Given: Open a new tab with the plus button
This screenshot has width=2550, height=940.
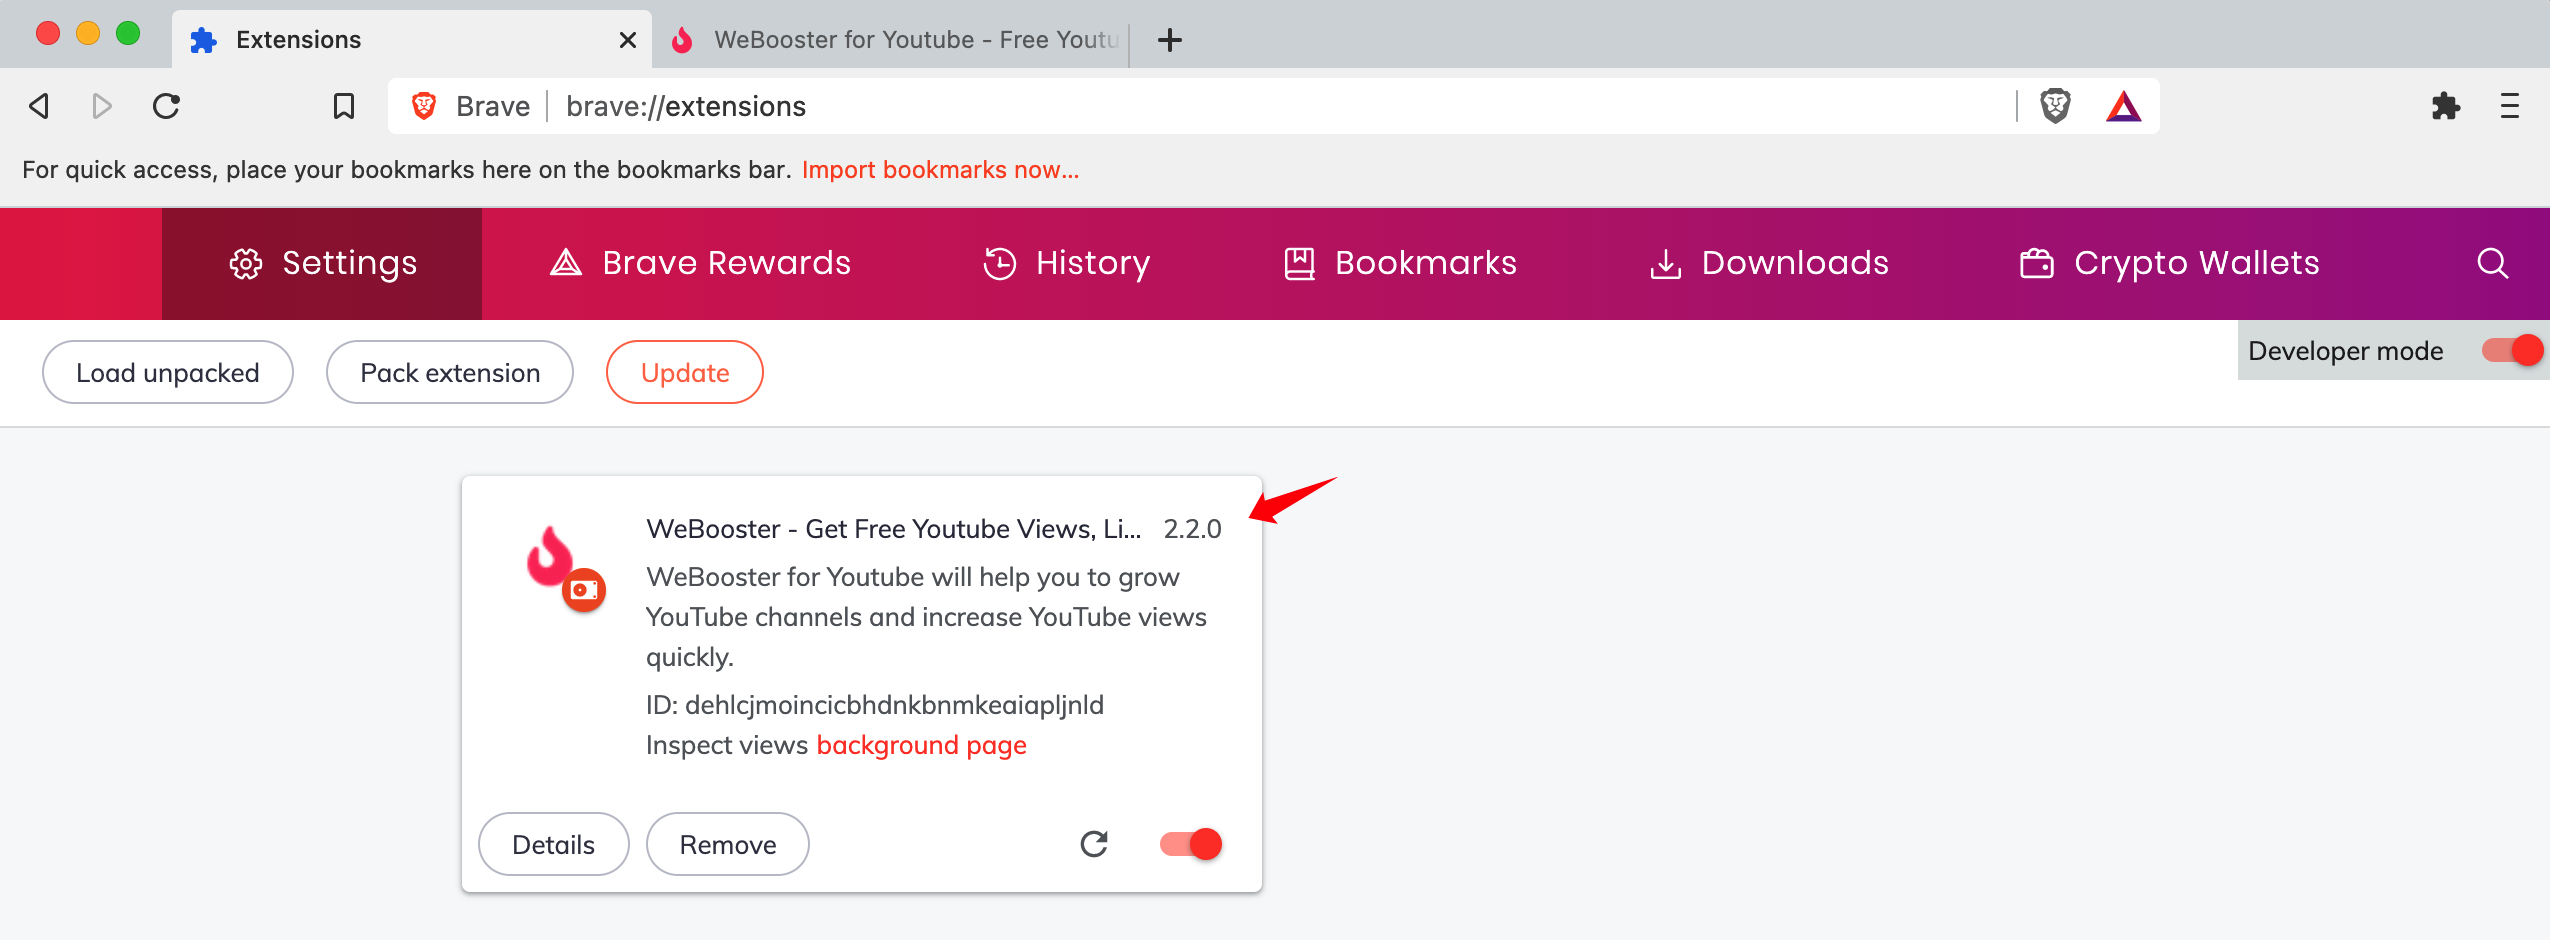Looking at the screenshot, I should pyautogui.click(x=1169, y=40).
